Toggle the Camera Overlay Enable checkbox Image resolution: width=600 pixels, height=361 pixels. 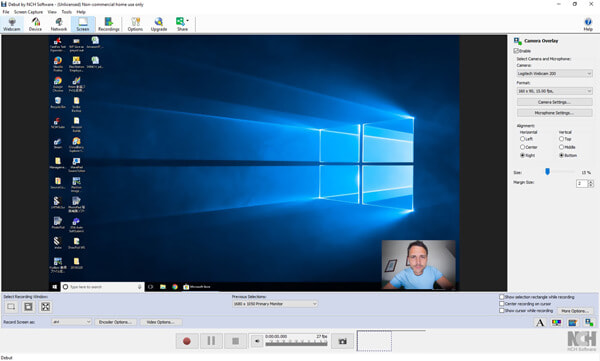point(516,51)
